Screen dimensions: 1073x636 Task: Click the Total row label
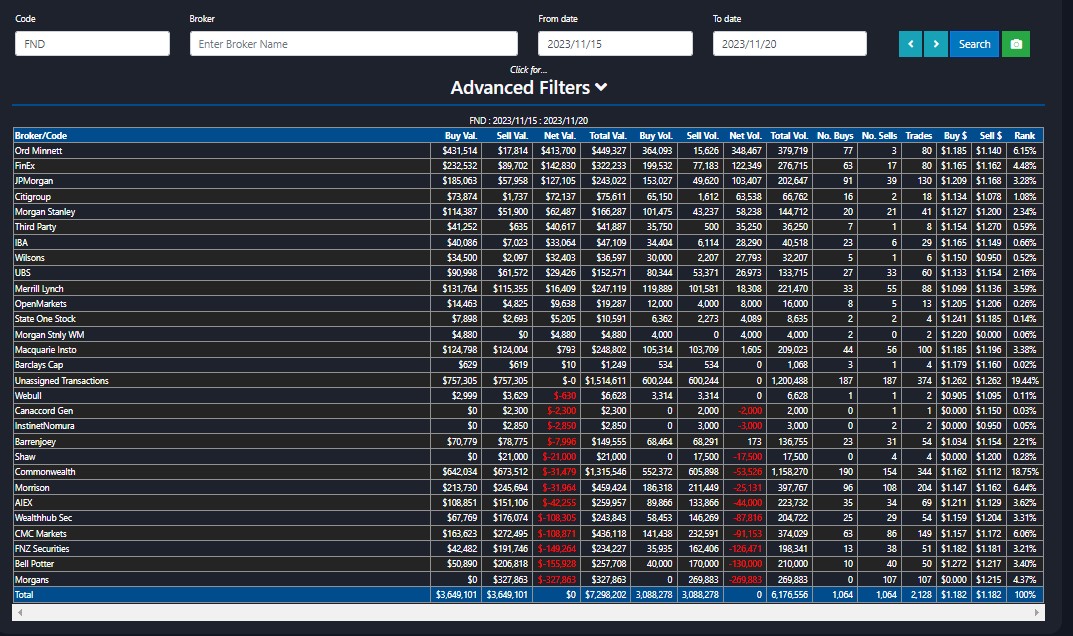24,594
